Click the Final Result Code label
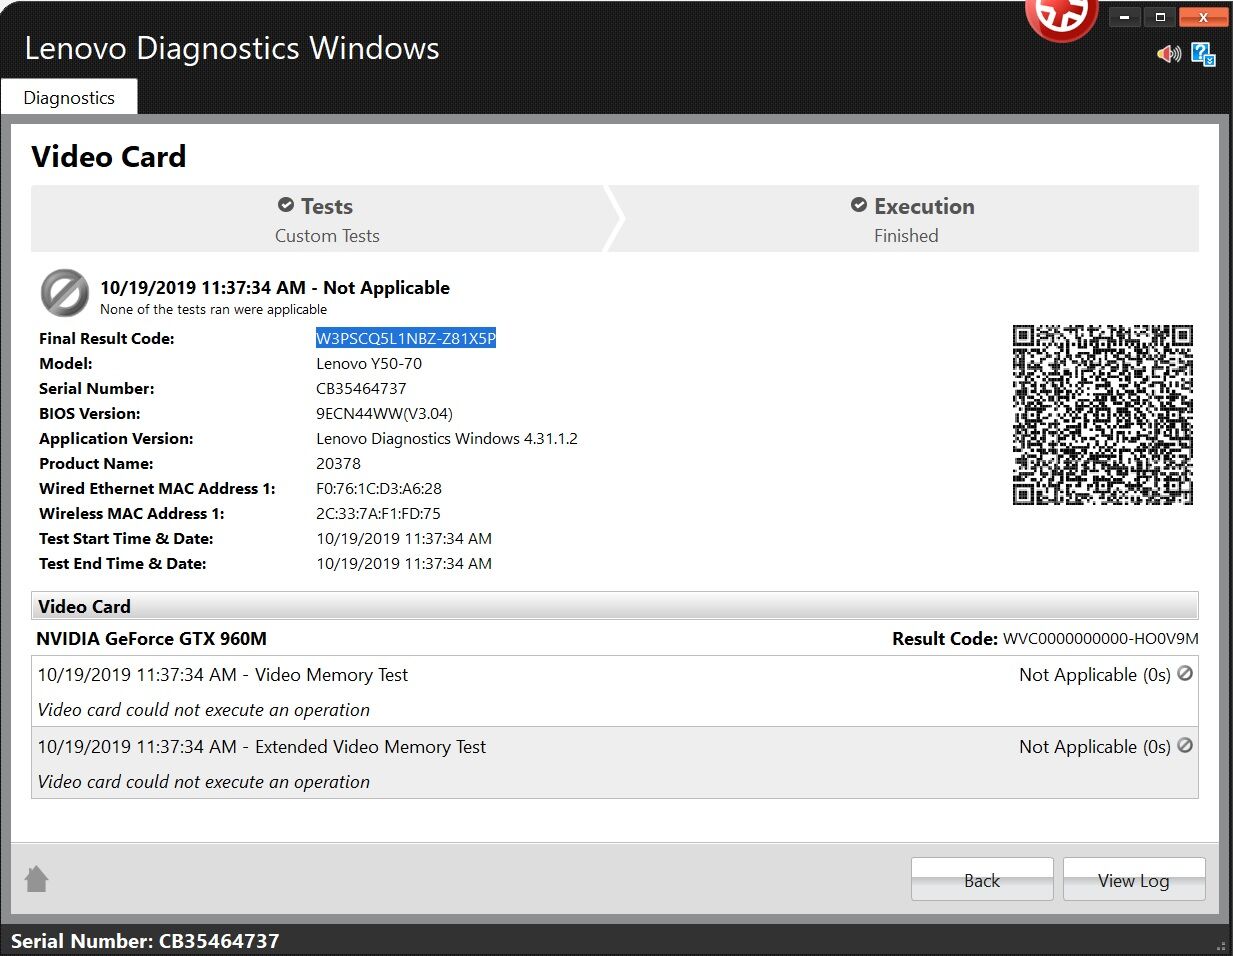 (107, 338)
